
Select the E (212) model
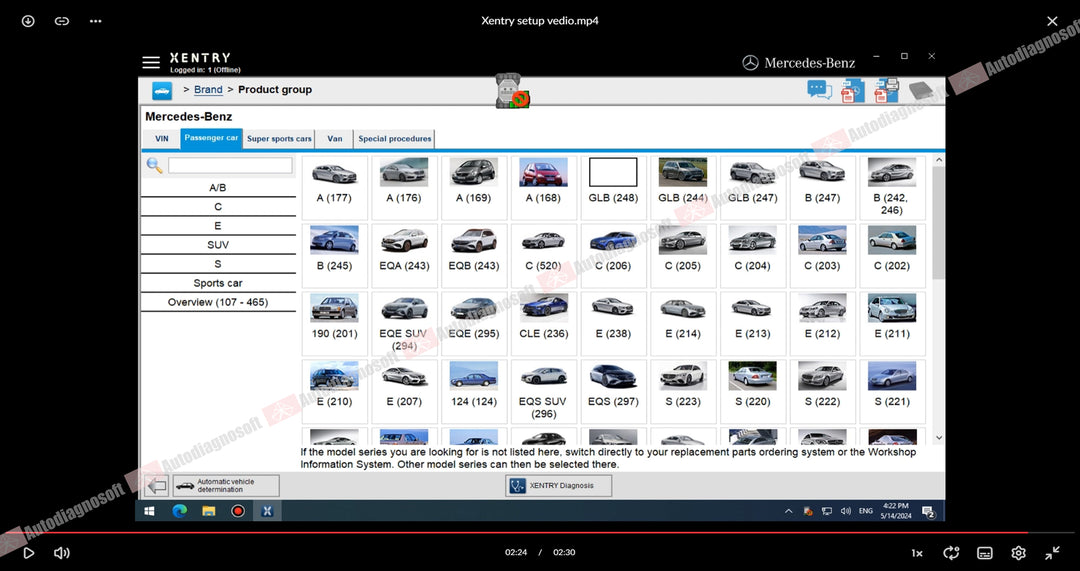(822, 324)
